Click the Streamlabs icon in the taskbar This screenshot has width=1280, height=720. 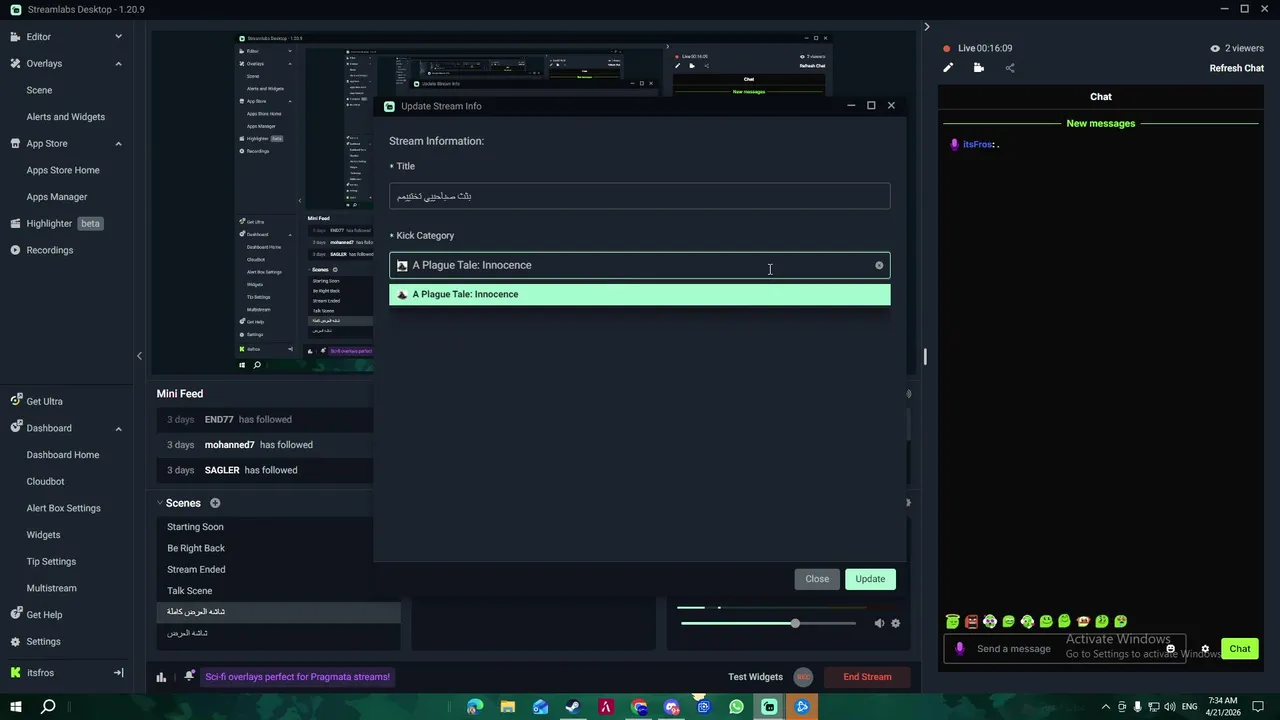769,707
